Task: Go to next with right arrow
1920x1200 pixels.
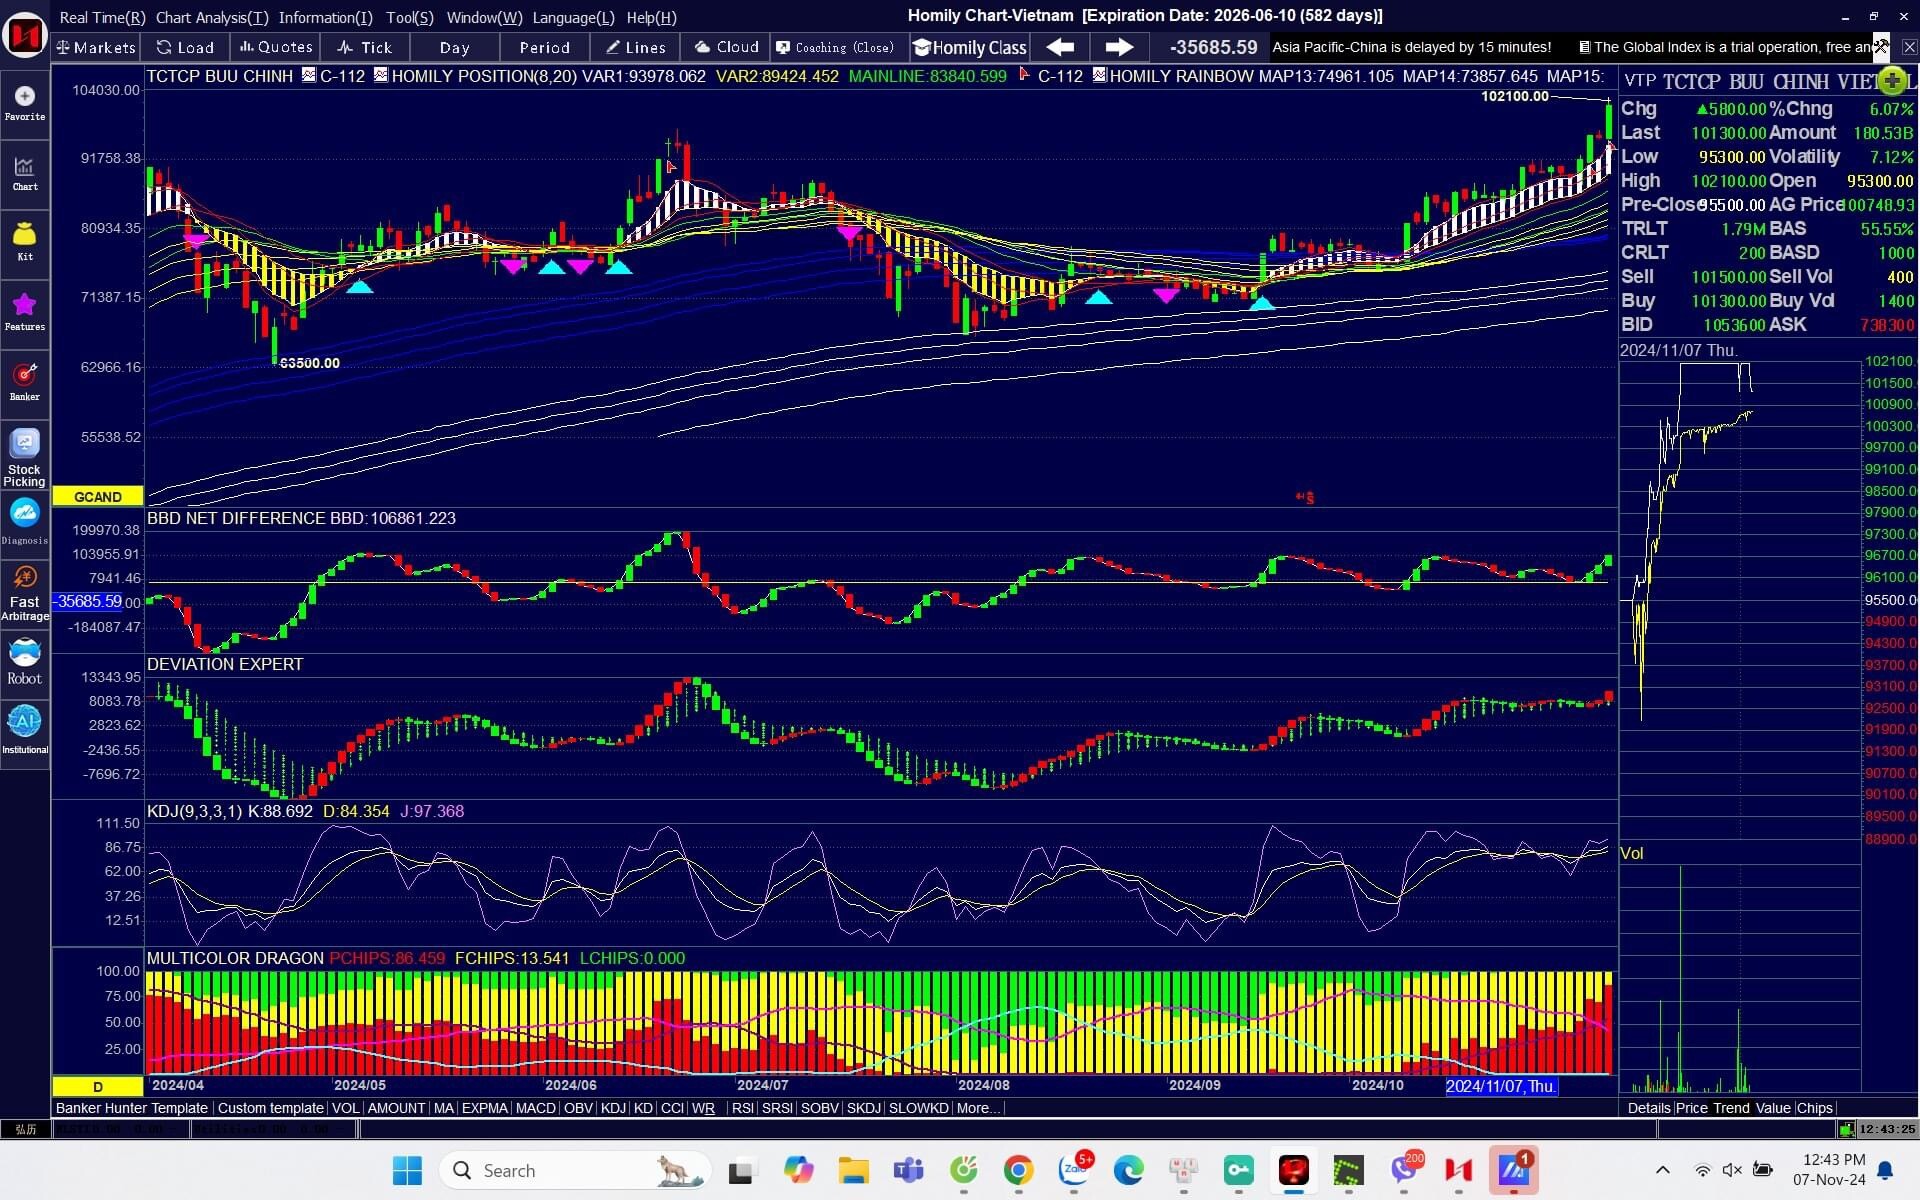Action: (1119, 47)
